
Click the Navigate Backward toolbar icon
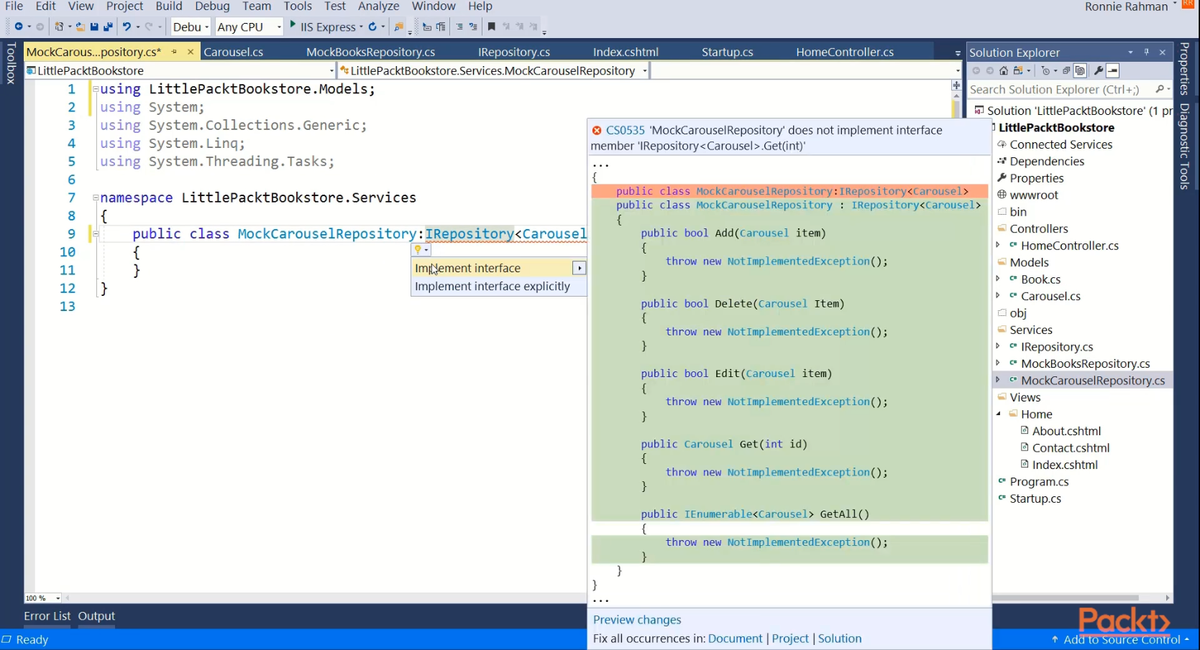[x=17, y=26]
